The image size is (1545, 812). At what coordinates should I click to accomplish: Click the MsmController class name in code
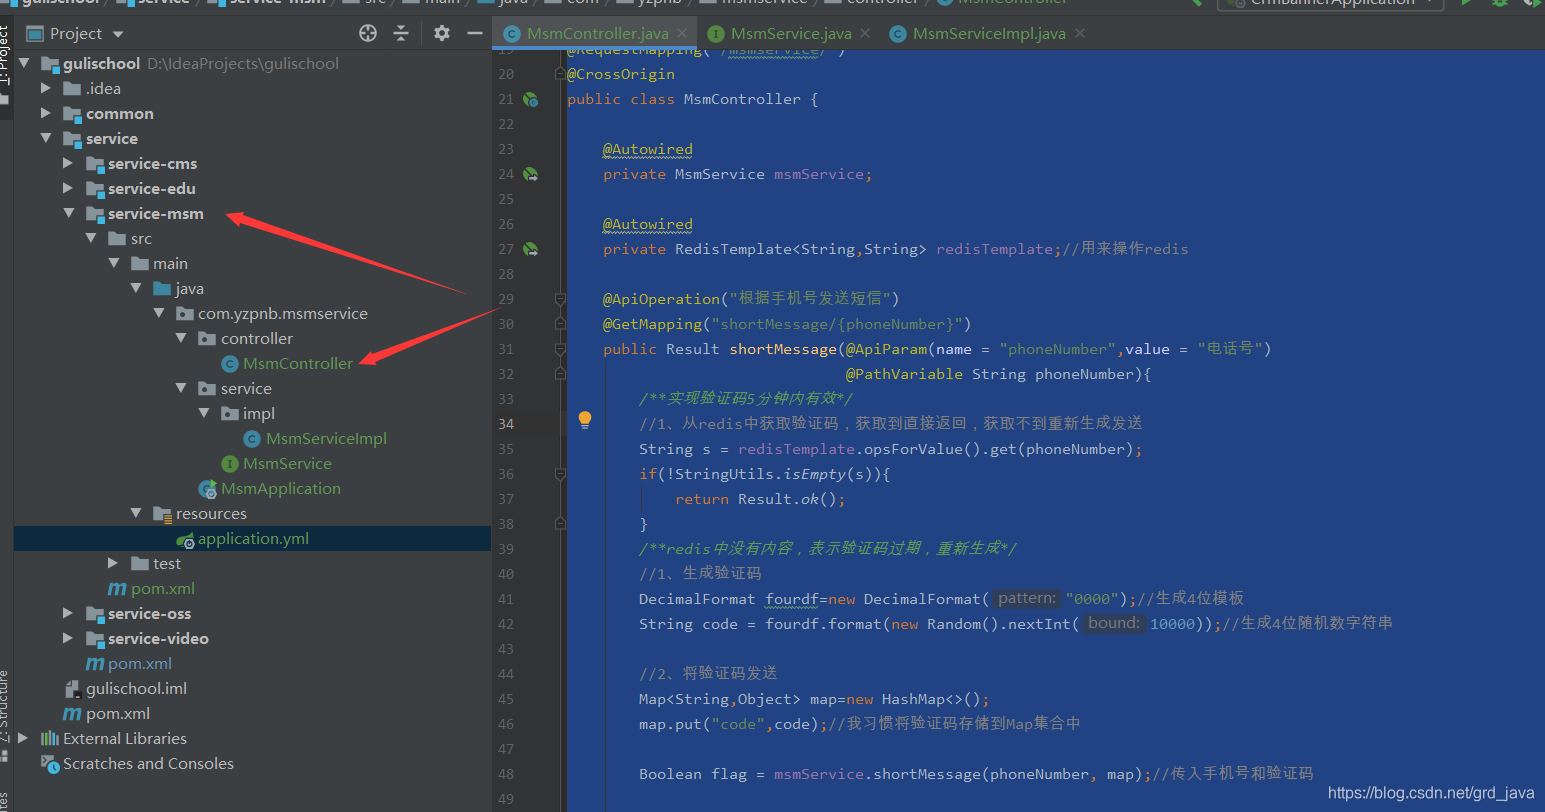tap(742, 99)
